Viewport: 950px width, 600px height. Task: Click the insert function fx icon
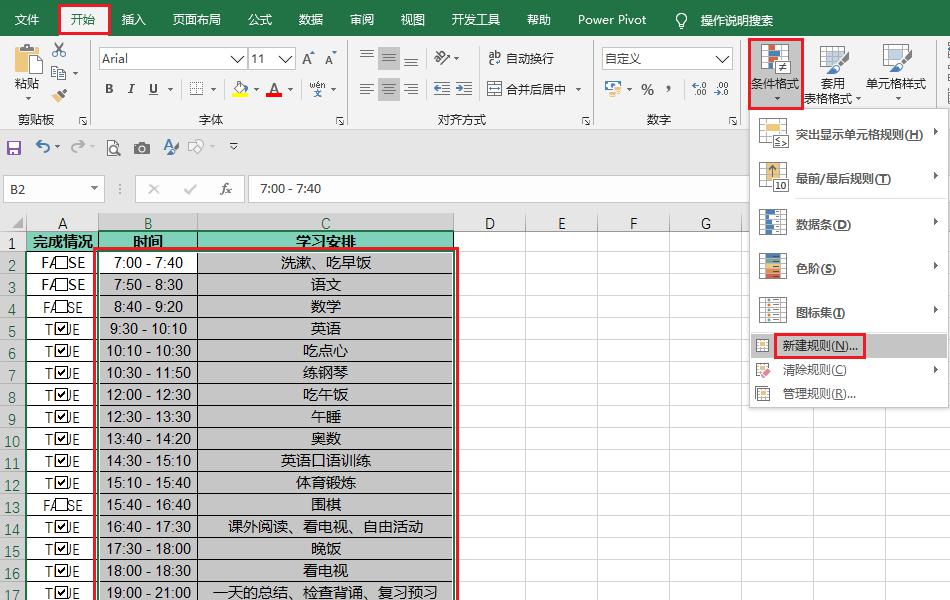pos(225,189)
